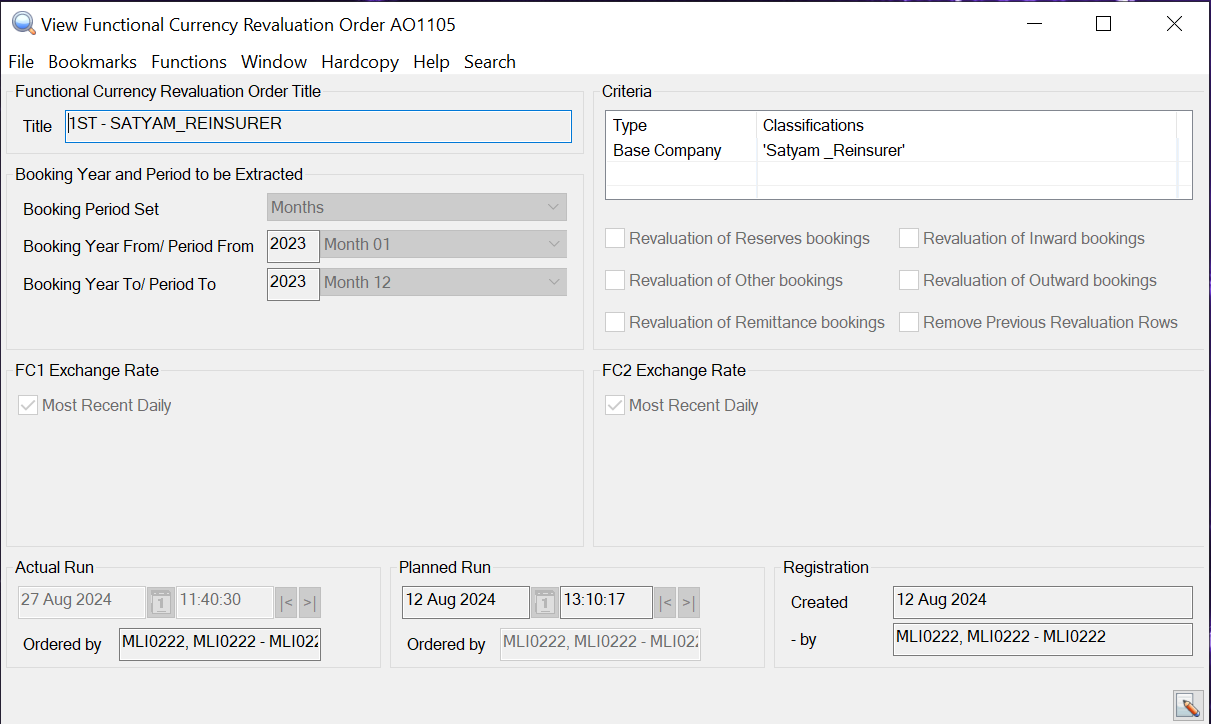The height and width of the screenshot is (724, 1211).
Task: Open the Period To Month 12 dropdown
Action: [443, 283]
